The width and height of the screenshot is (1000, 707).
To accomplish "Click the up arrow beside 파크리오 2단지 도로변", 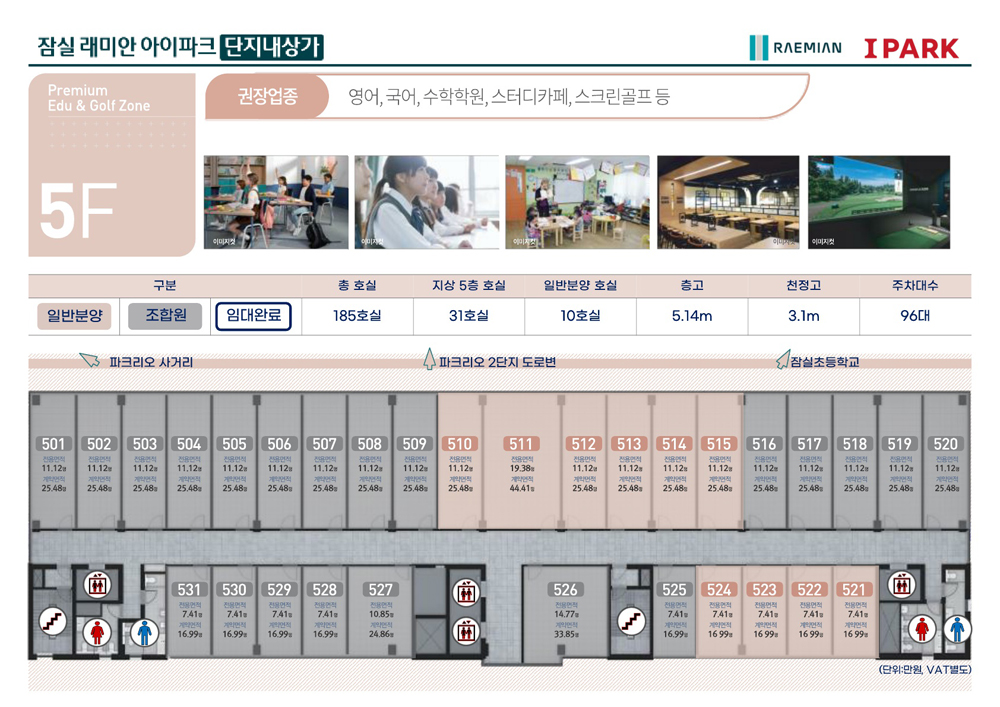I will point(429,359).
